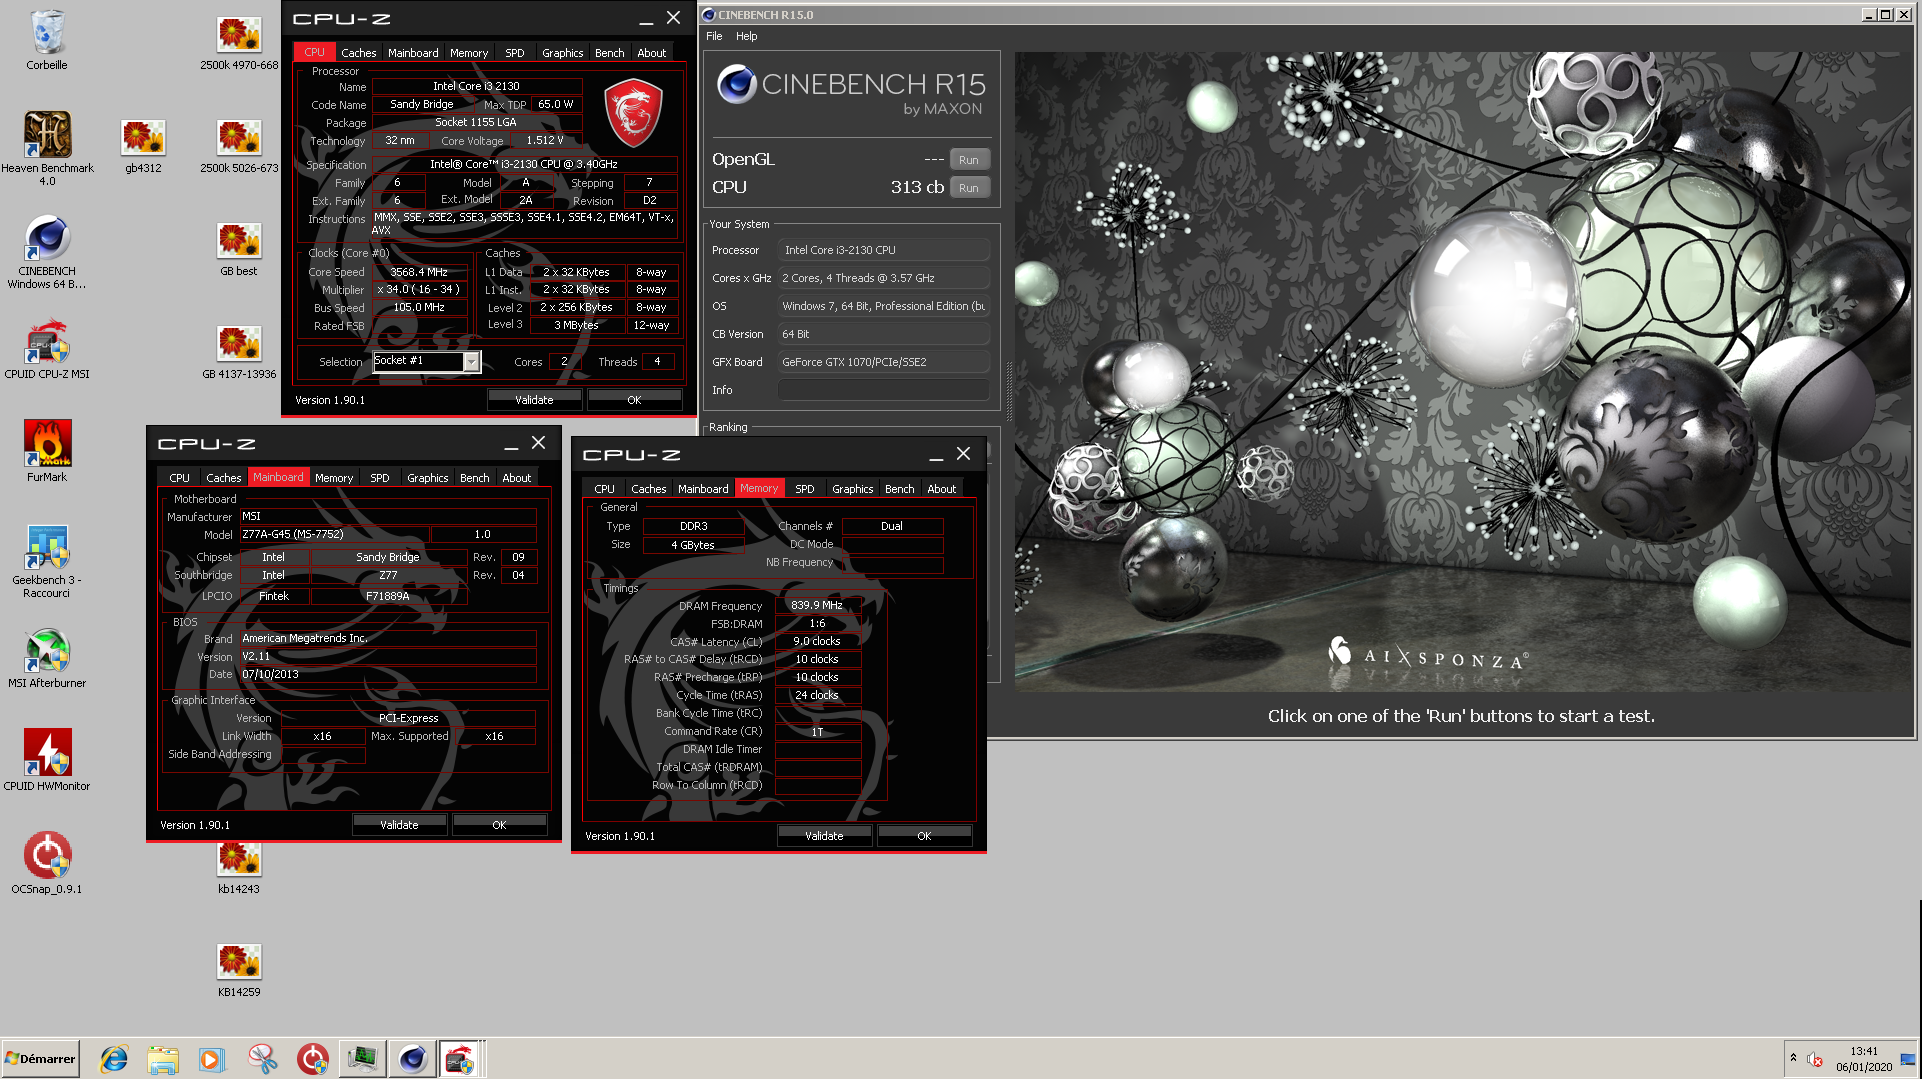Open the OCSnap_0.9.1 desktop icon
The image size is (1922, 1079).
point(47,863)
